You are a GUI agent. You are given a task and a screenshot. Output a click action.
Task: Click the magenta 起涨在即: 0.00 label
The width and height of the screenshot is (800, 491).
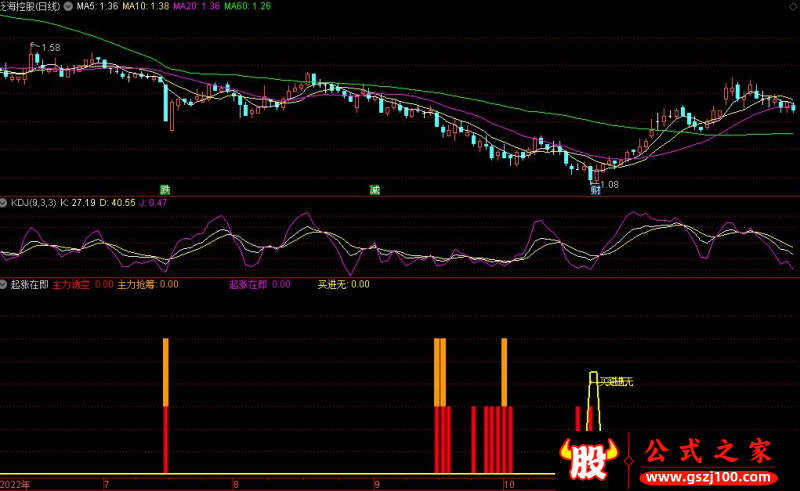pyautogui.click(x=260, y=284)
